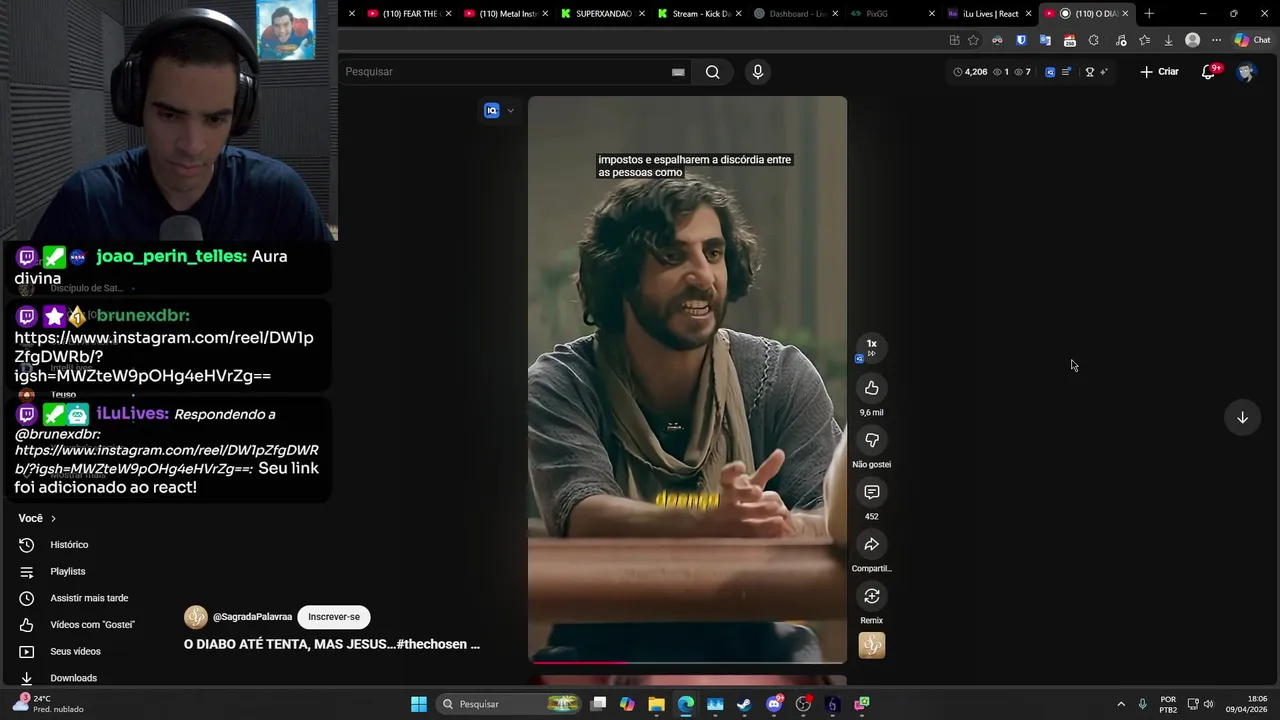Open Copilot Chat button in browser
This screenshot has height=720, width=1280.
(1252, 40)
